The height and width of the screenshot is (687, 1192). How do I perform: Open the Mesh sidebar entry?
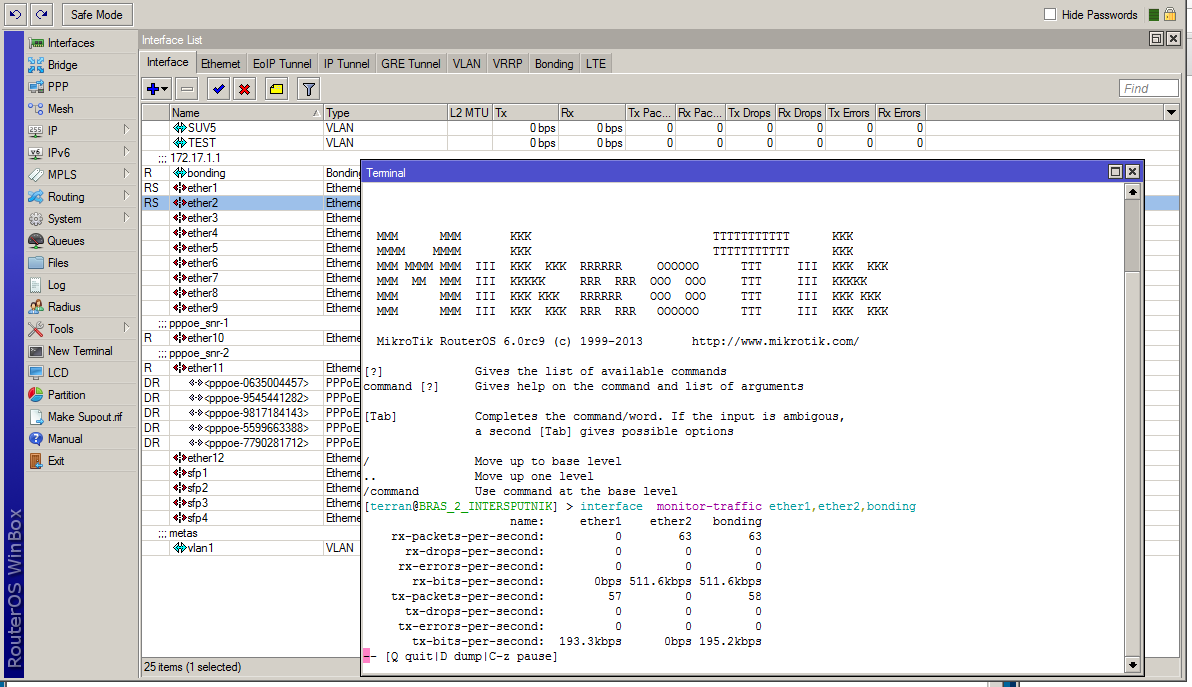(x=60, y=109)
